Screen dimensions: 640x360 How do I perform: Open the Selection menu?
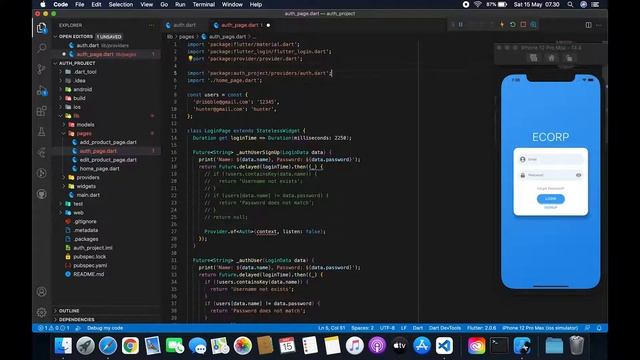pos(120,4)
